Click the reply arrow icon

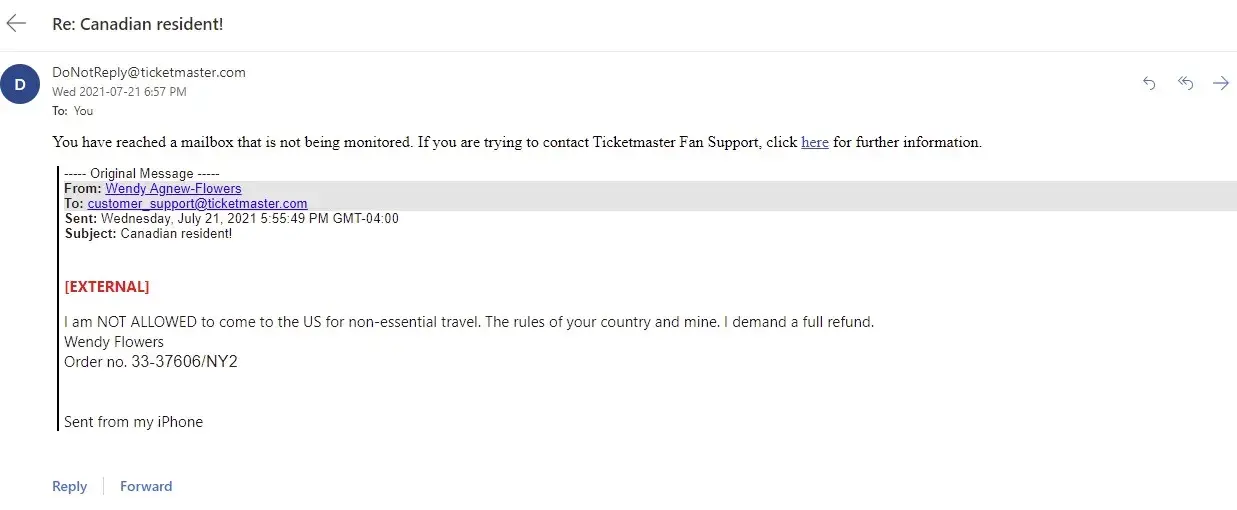tap(1149, 83)
